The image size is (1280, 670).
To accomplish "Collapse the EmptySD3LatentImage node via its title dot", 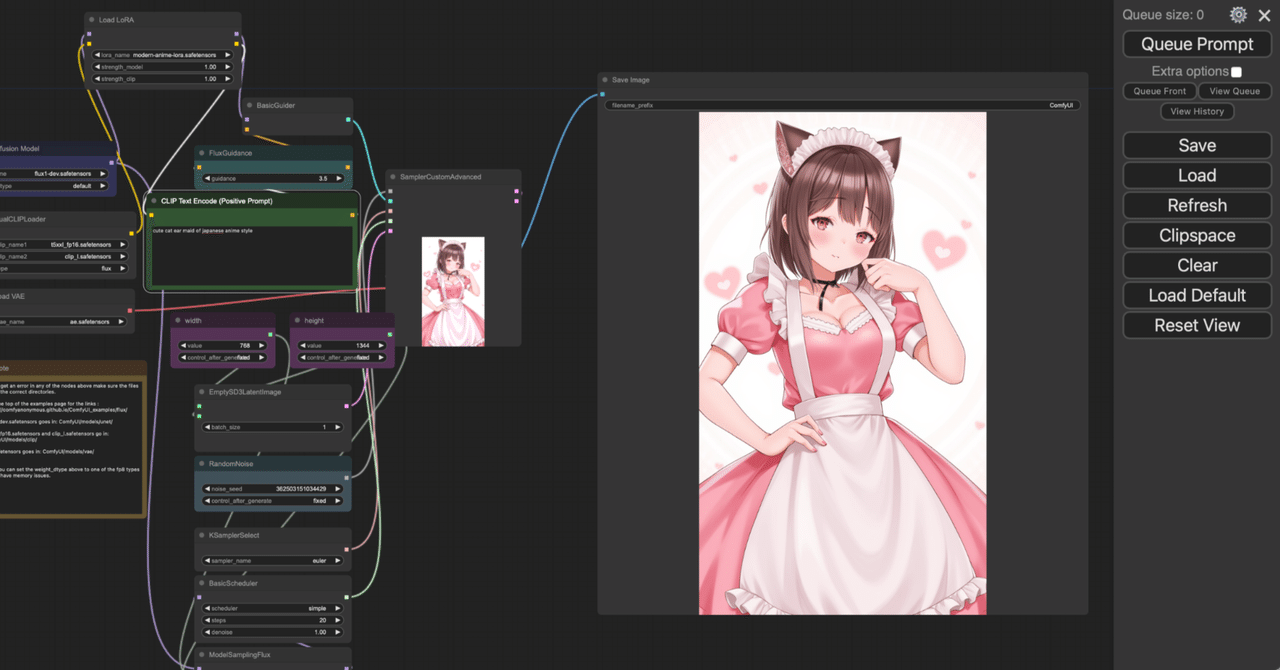I will (200, 392).
